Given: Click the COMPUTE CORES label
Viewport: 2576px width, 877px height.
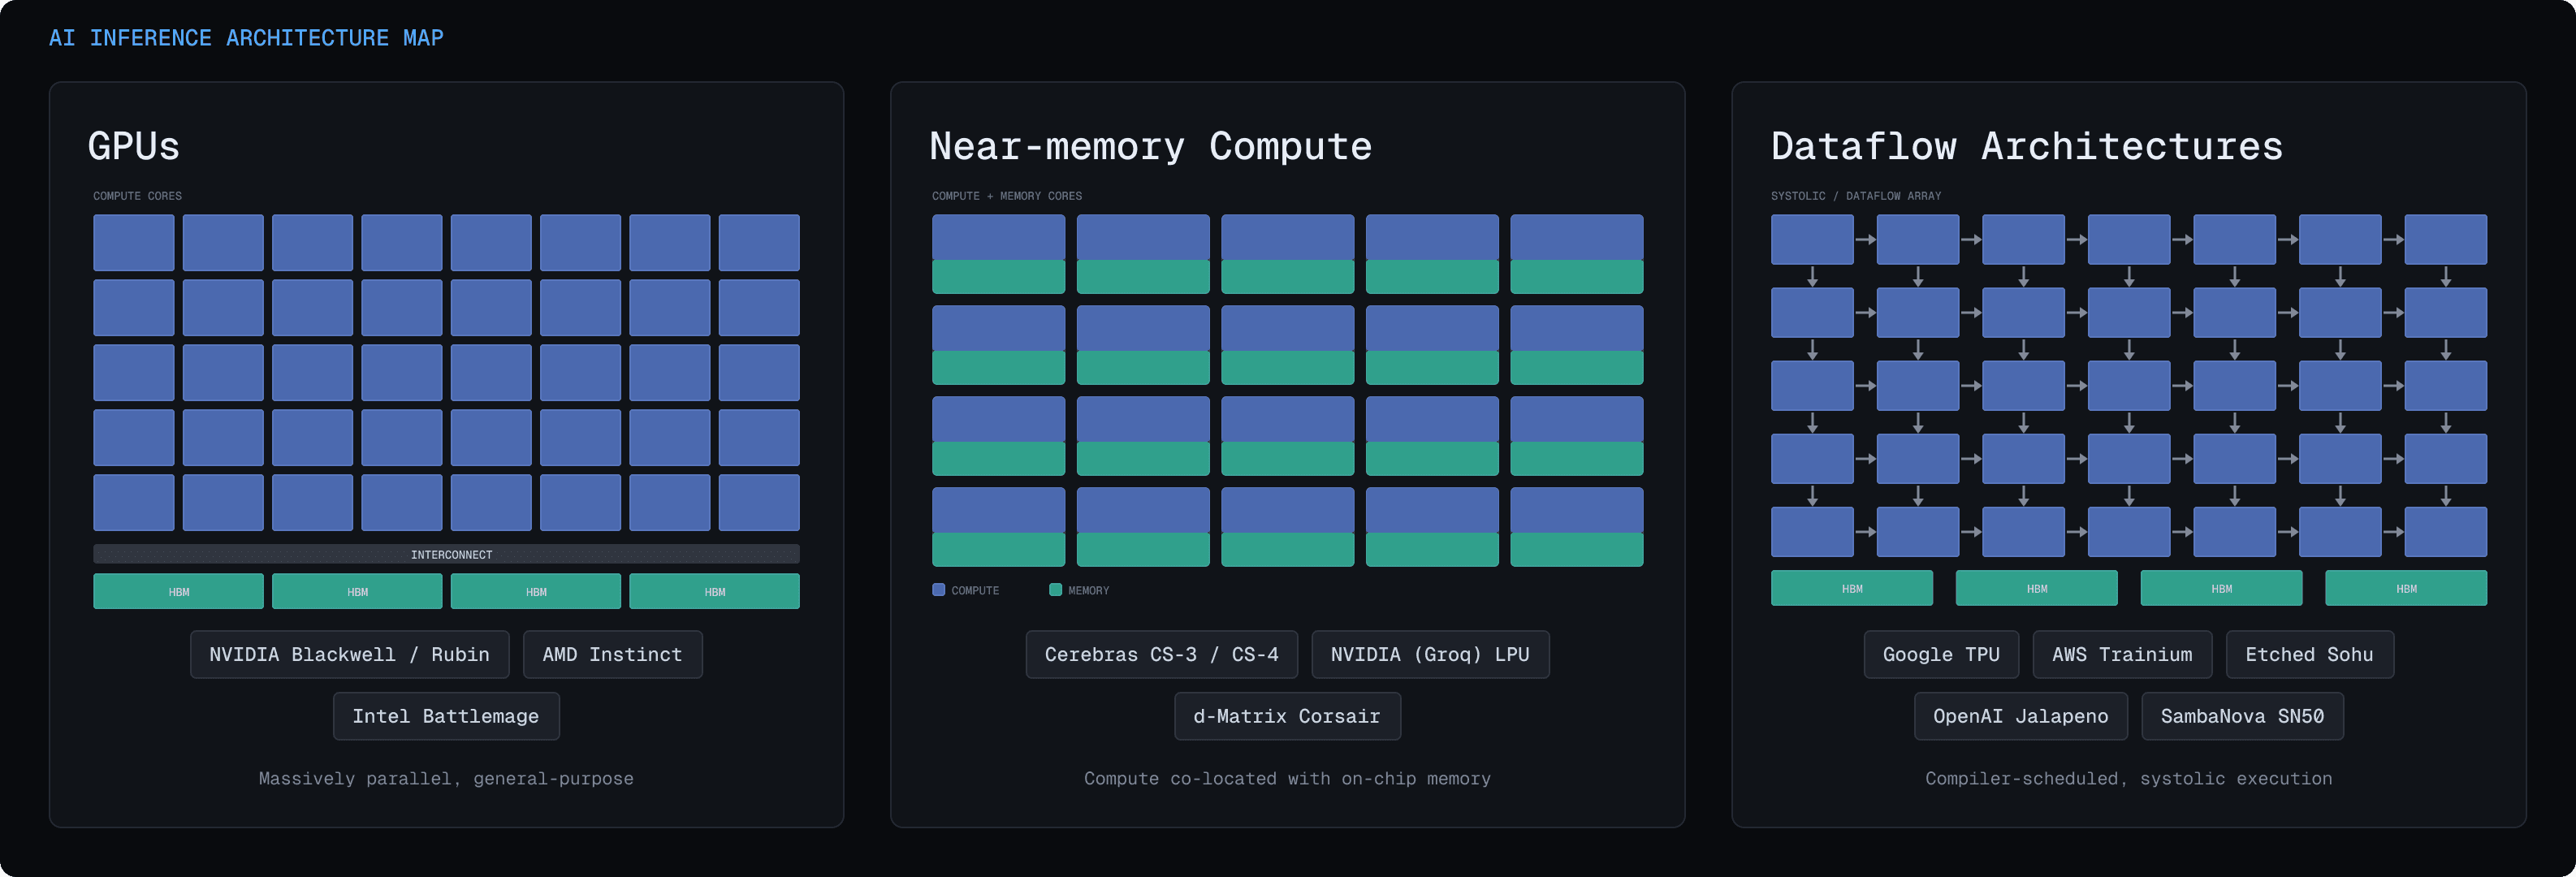Looking at the screenshot, I should 137,196.
